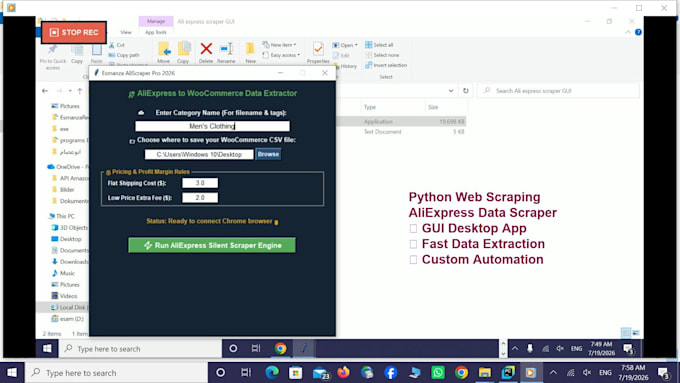The height and width of the screenshot is (383, 680).
Task: Click the save path field showing C:\Users\Windows 10\Desktop
Action: [x=199, y=154]
